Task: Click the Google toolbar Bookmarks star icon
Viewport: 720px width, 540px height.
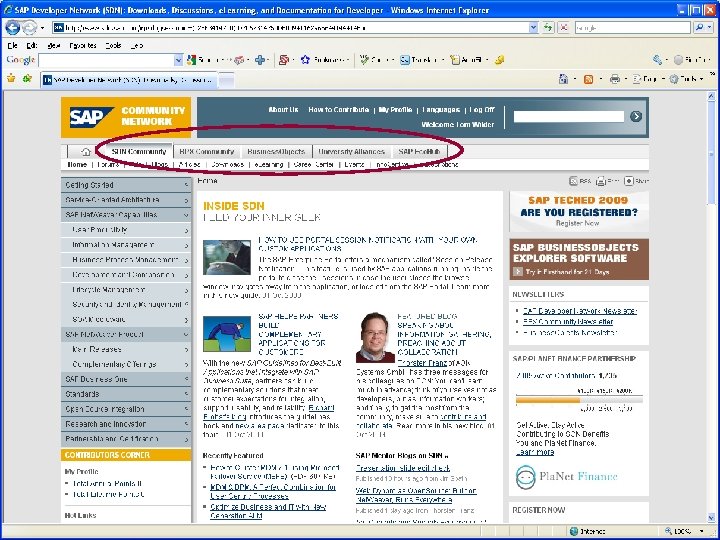Action: click(x=305, y=60)
